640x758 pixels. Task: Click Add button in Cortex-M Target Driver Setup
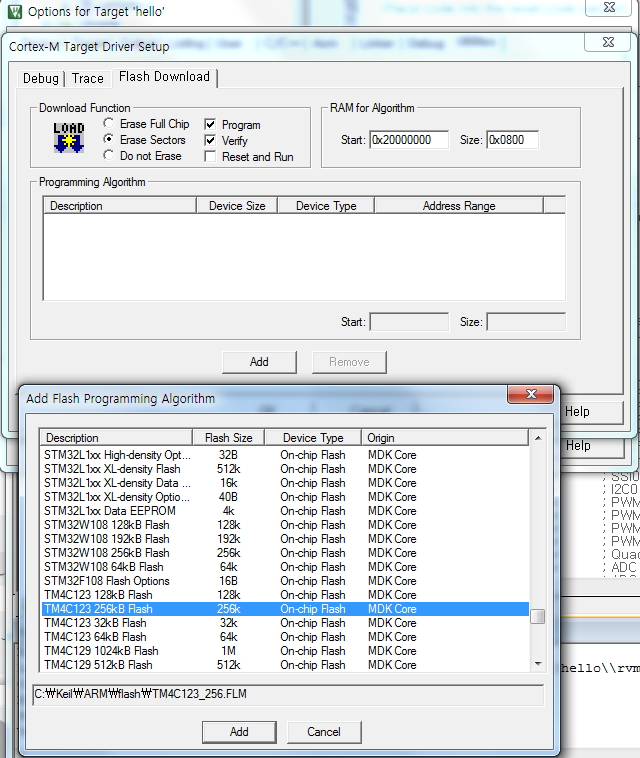(259, 362)
